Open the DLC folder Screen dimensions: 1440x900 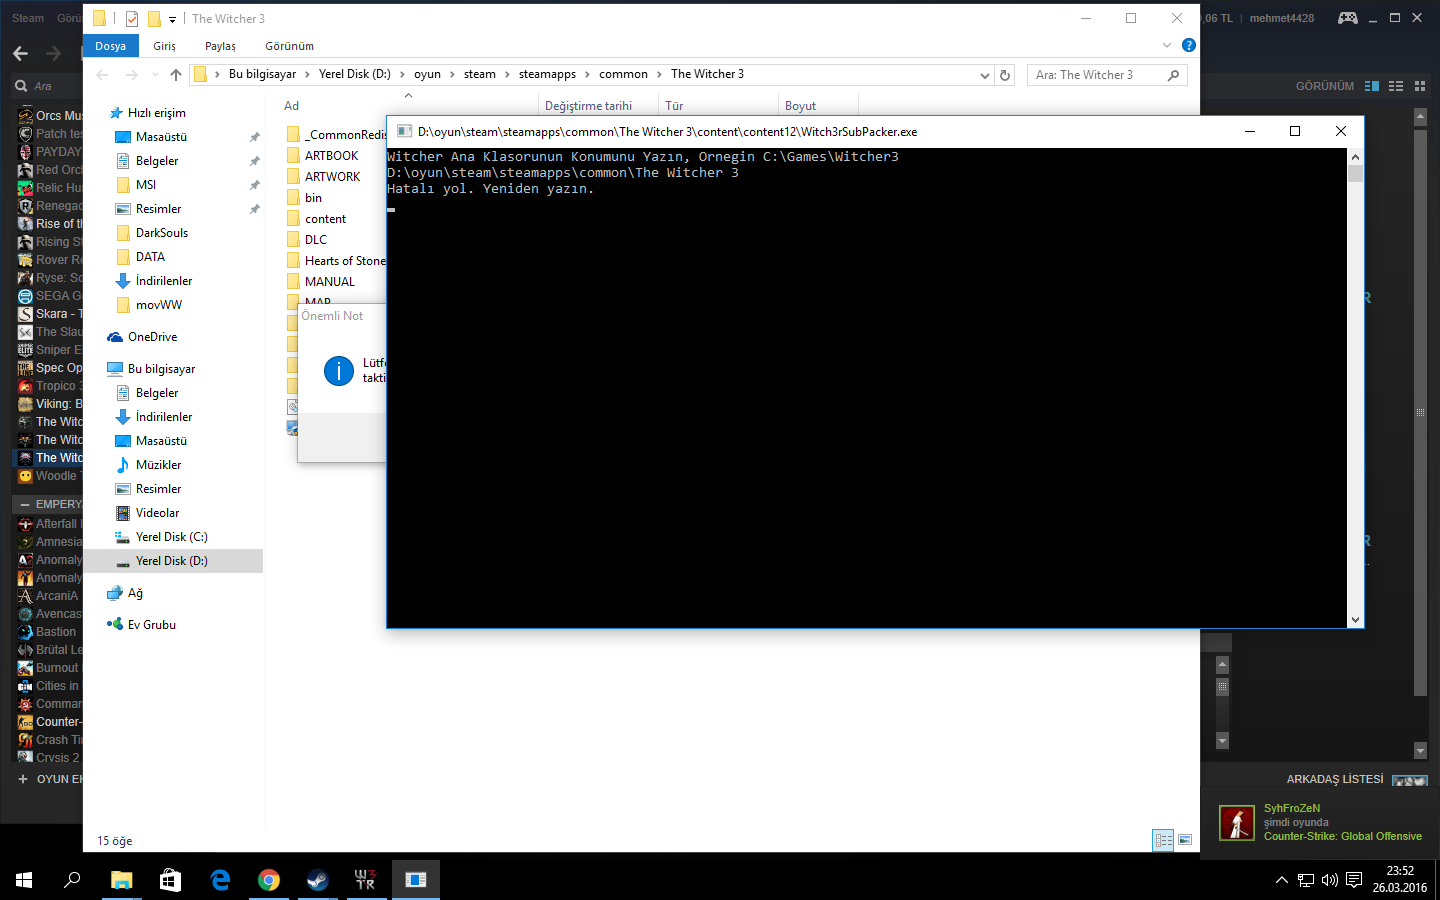click(316, 240)
